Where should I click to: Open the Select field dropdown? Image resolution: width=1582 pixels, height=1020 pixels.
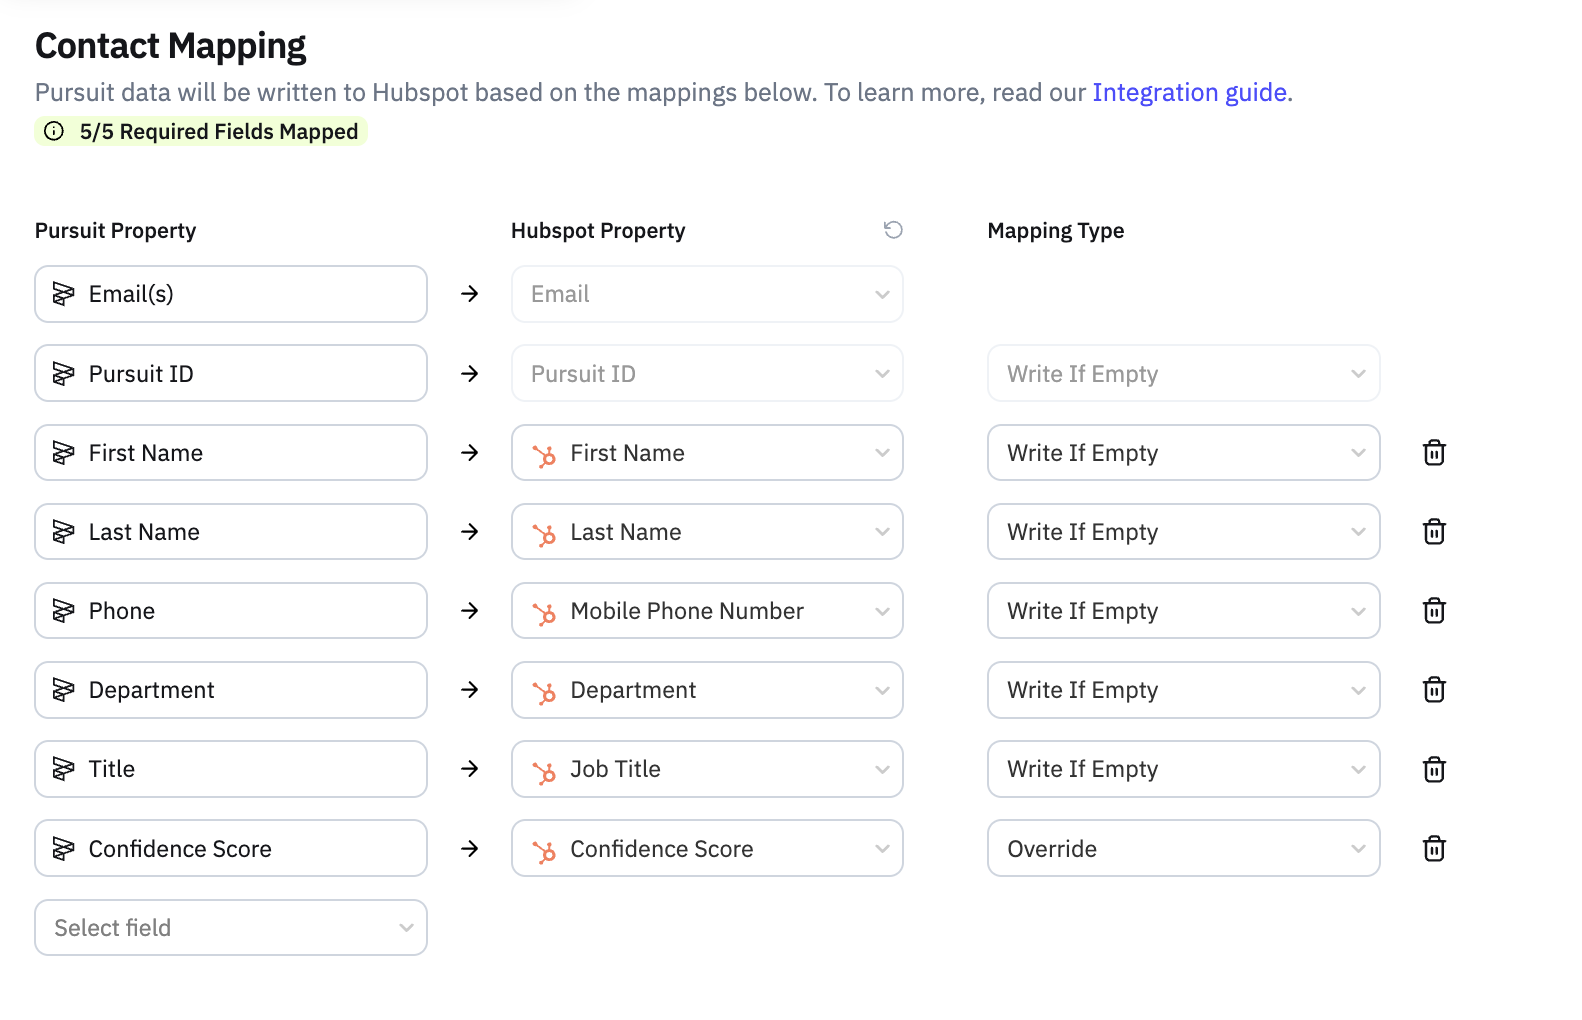tap(231, 928)
